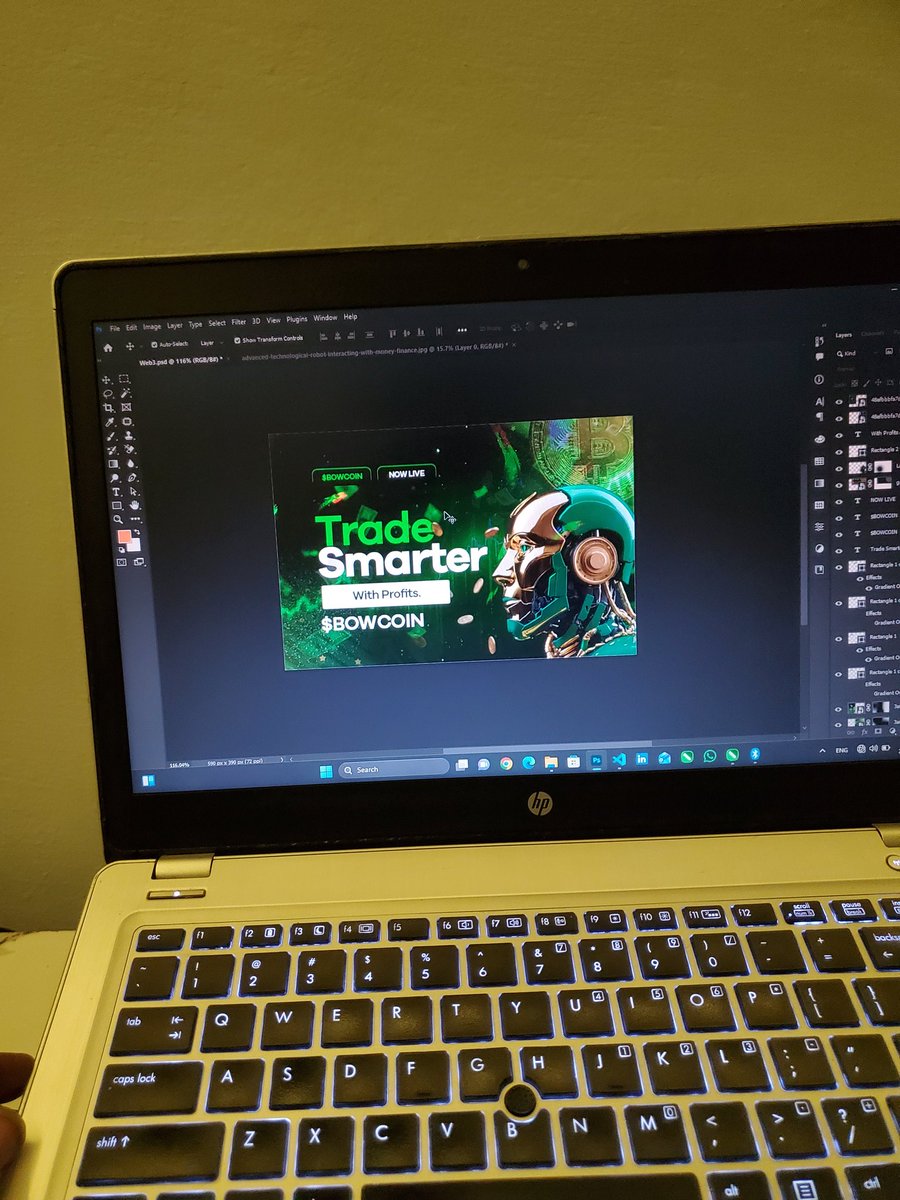Select the Brush tool
This screenshot has width=900, height=1200.
tap(111, 436)
